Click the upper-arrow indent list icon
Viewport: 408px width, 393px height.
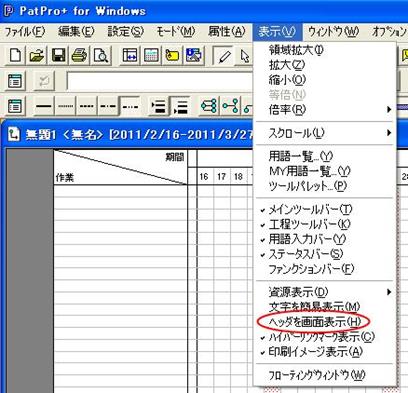(x=158, y=107)
